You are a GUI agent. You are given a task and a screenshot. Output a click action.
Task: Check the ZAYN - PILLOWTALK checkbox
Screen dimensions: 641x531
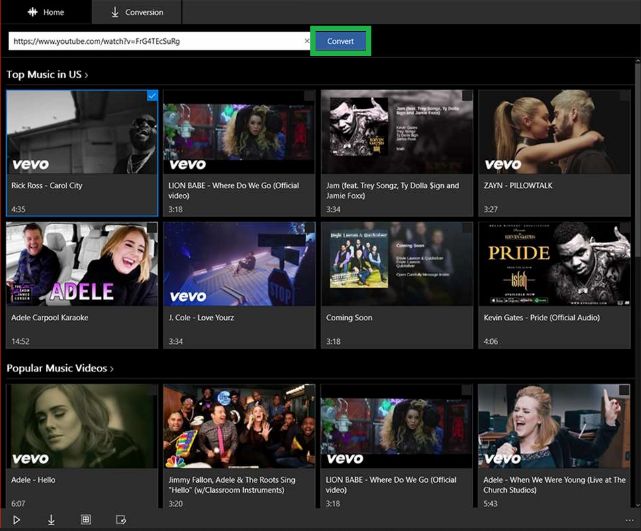[624, 96]
